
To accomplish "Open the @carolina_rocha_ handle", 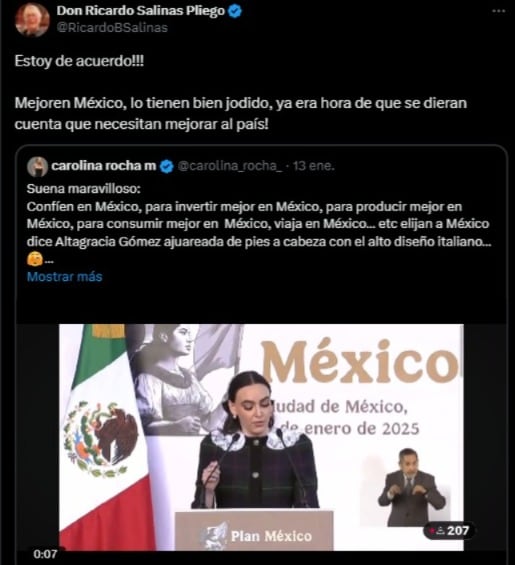I will point(230,166).
